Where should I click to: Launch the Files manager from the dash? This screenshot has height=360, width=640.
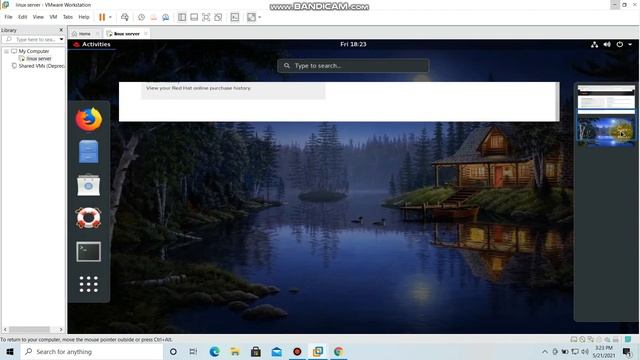[89, 152]
